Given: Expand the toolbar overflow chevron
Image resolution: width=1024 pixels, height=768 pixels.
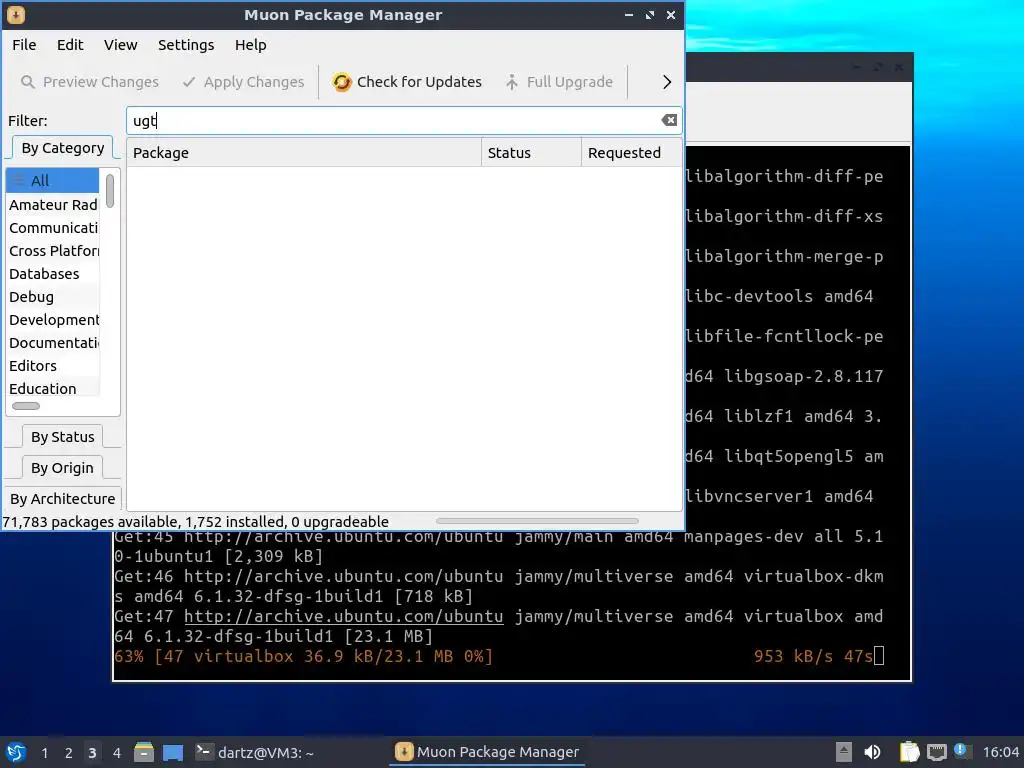Looking at the screenshot, I should 667,82.
